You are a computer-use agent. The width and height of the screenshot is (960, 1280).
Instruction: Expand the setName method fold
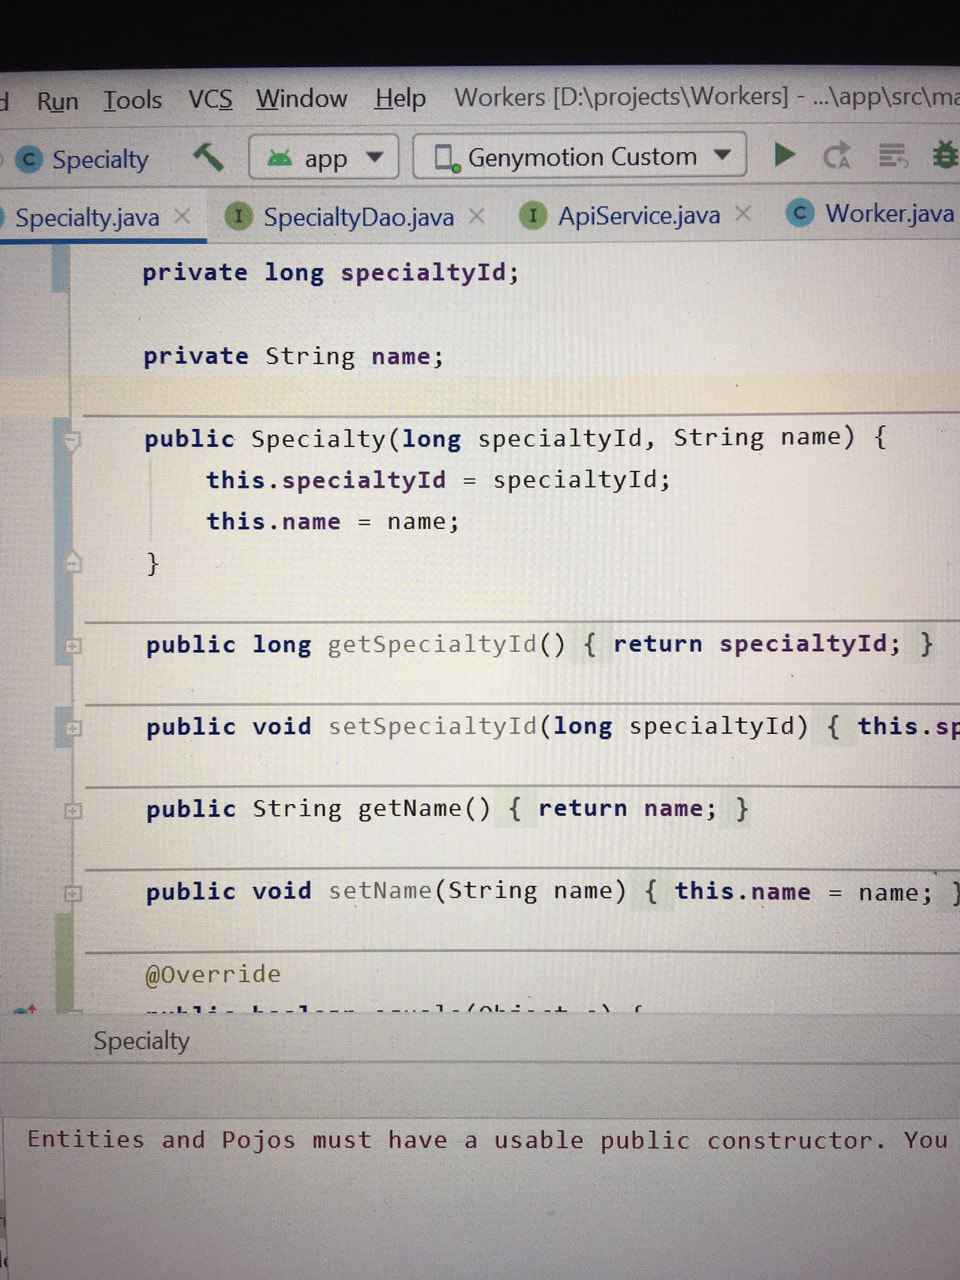[72, 893]
